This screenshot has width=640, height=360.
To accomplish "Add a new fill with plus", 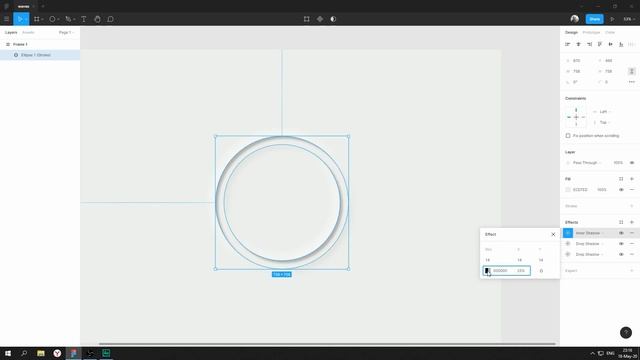I will 632,179.
